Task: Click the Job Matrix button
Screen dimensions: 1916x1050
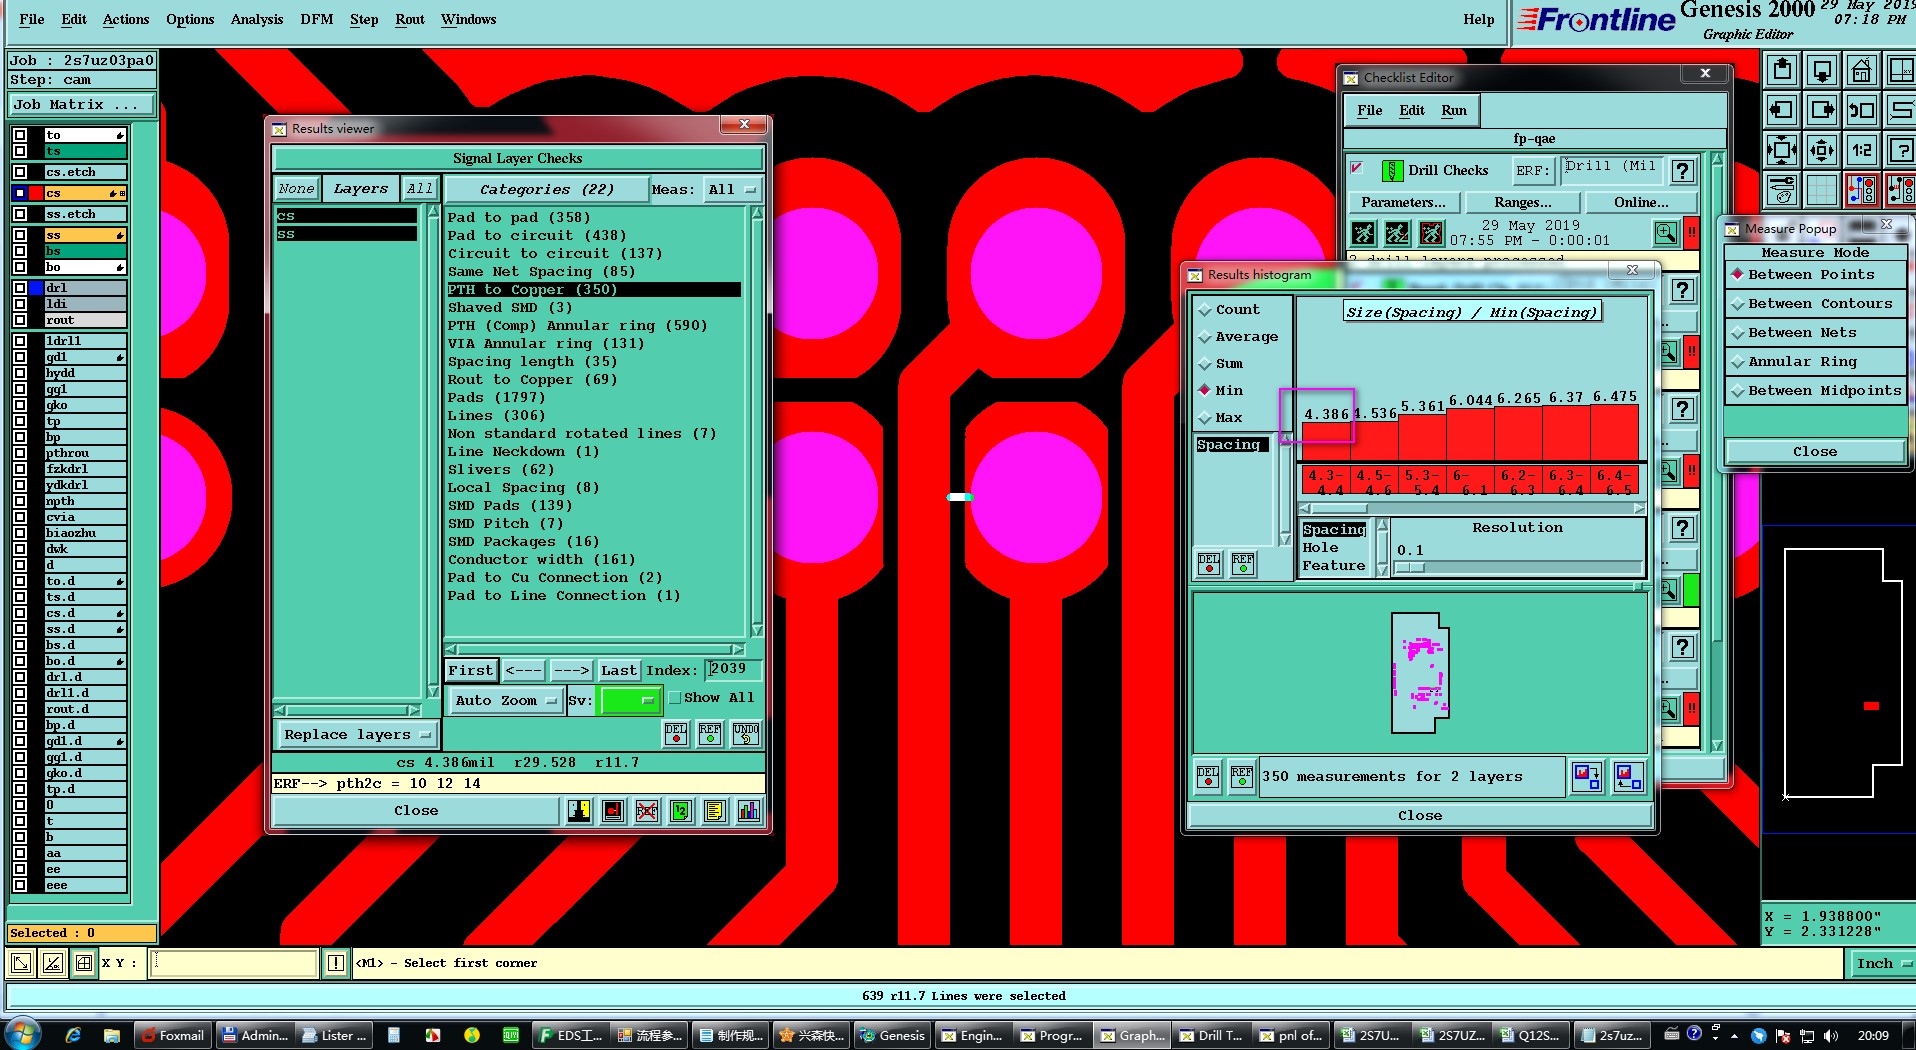Action: (83, 105)
